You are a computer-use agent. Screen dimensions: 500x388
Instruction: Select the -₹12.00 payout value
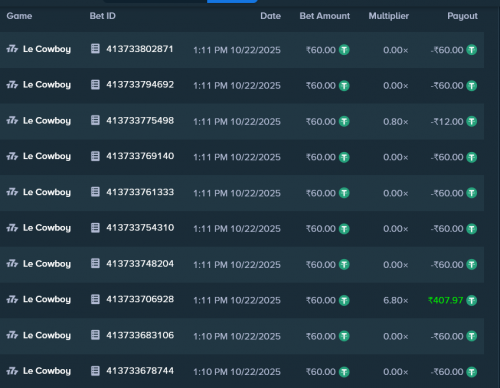click(447, 121)
